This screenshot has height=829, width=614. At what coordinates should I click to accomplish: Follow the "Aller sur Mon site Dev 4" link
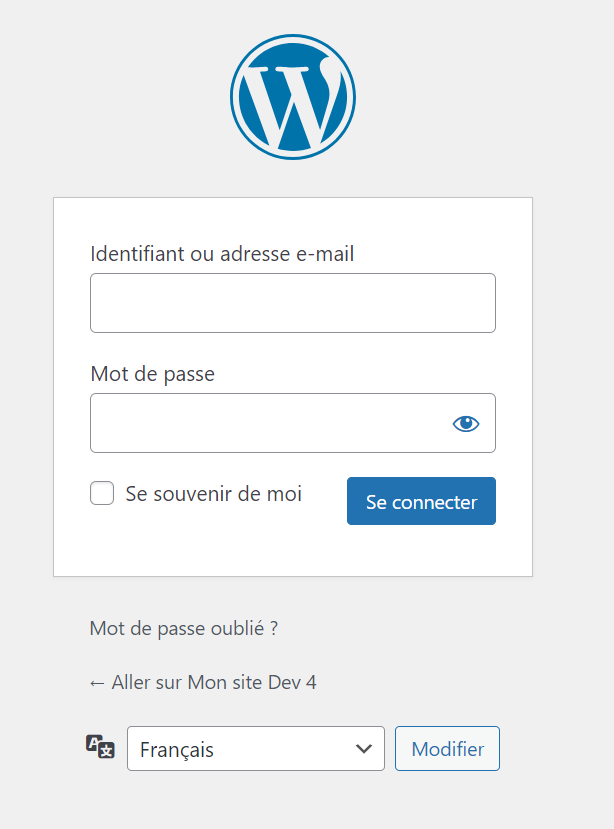(203, 683)
